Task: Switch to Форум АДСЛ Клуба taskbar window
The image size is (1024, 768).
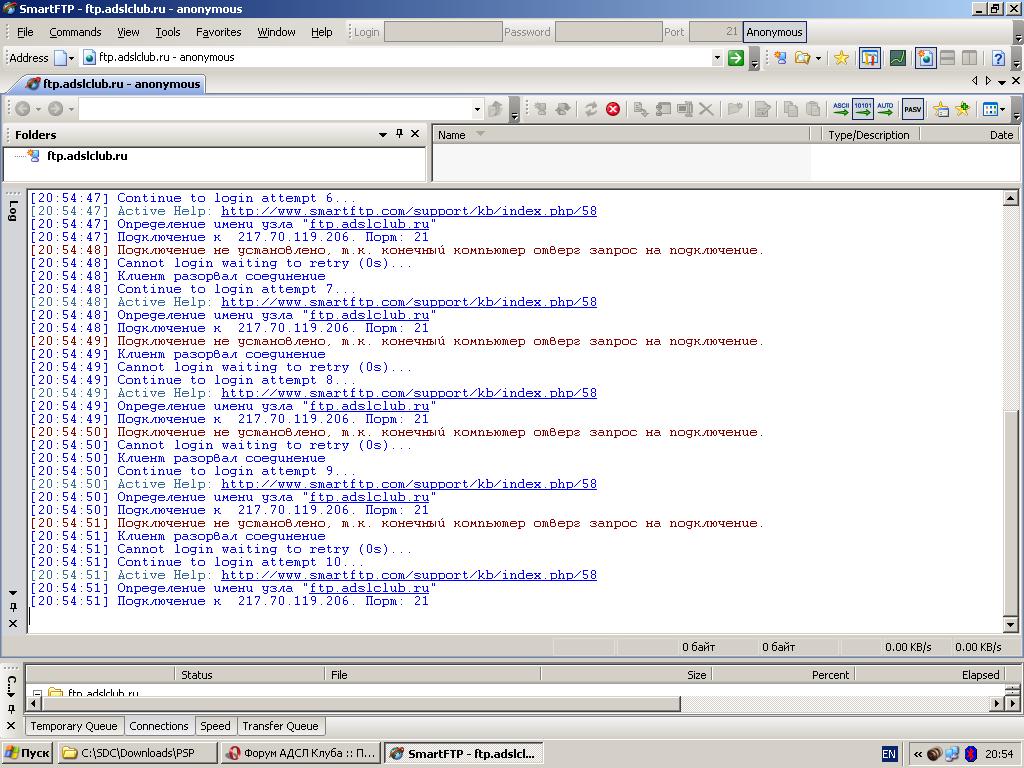Action: click(x=300, y=753)
